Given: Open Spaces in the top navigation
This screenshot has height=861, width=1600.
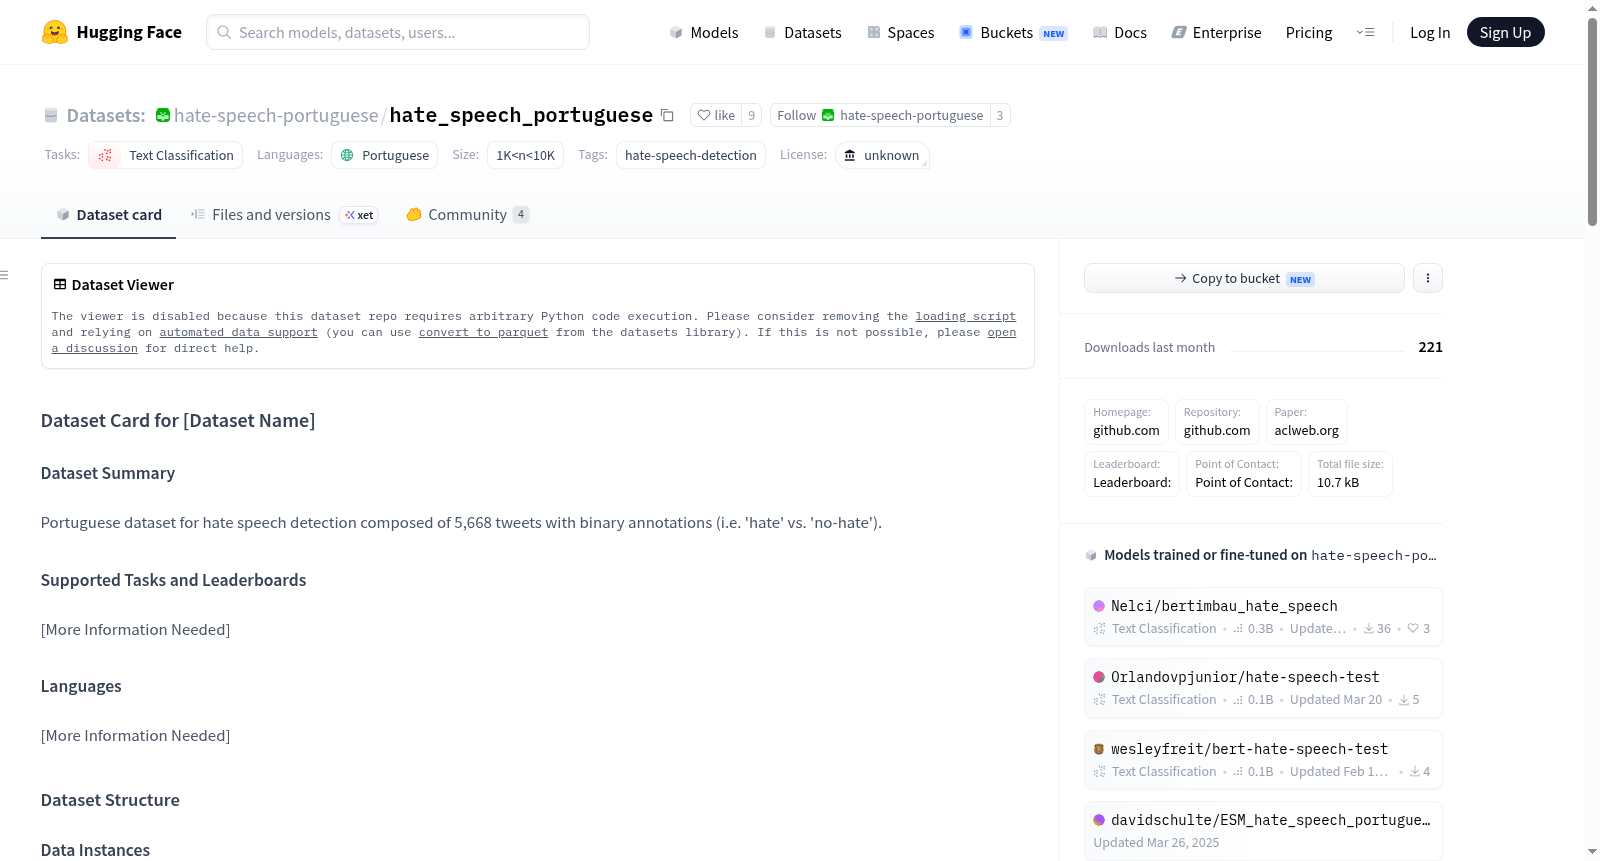Looking at the screenshot, I should [x=900, y=32].
